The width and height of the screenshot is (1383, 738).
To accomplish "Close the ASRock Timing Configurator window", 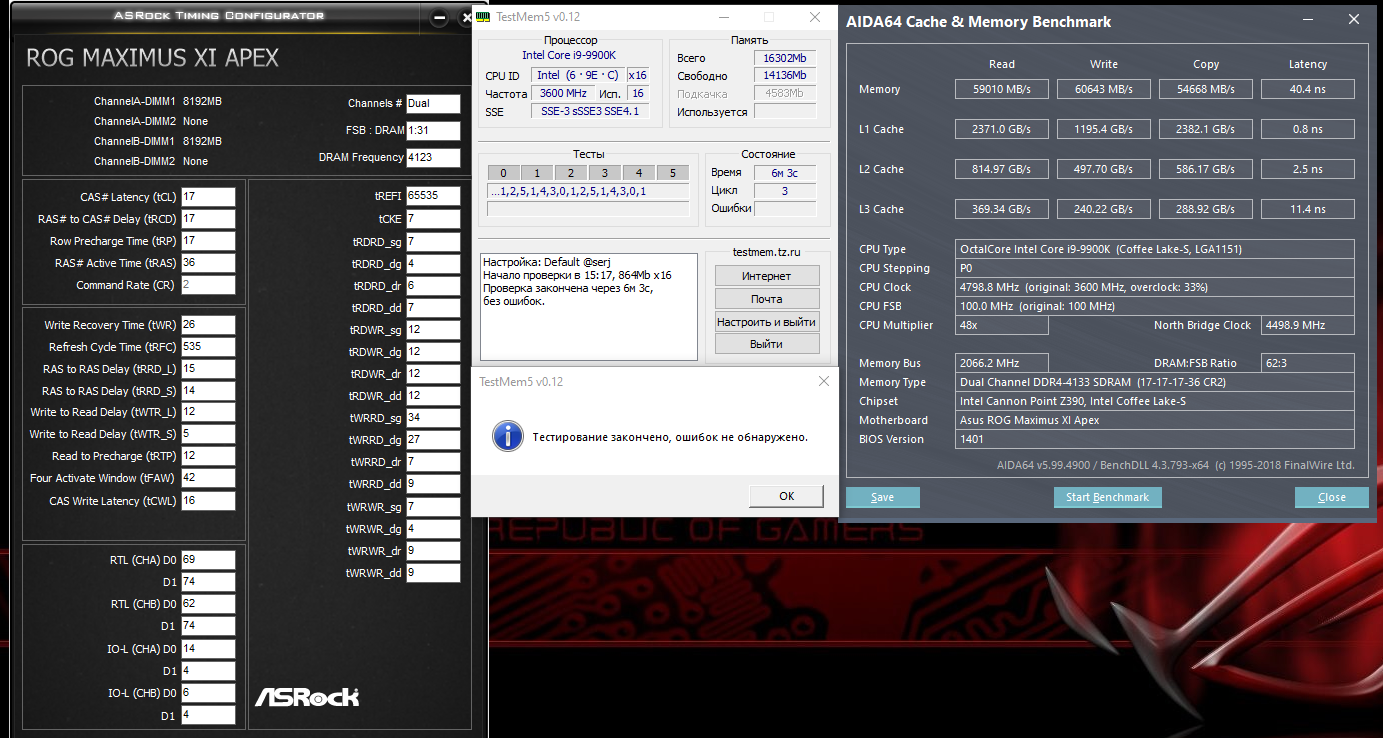I will (x=465, y=17).
